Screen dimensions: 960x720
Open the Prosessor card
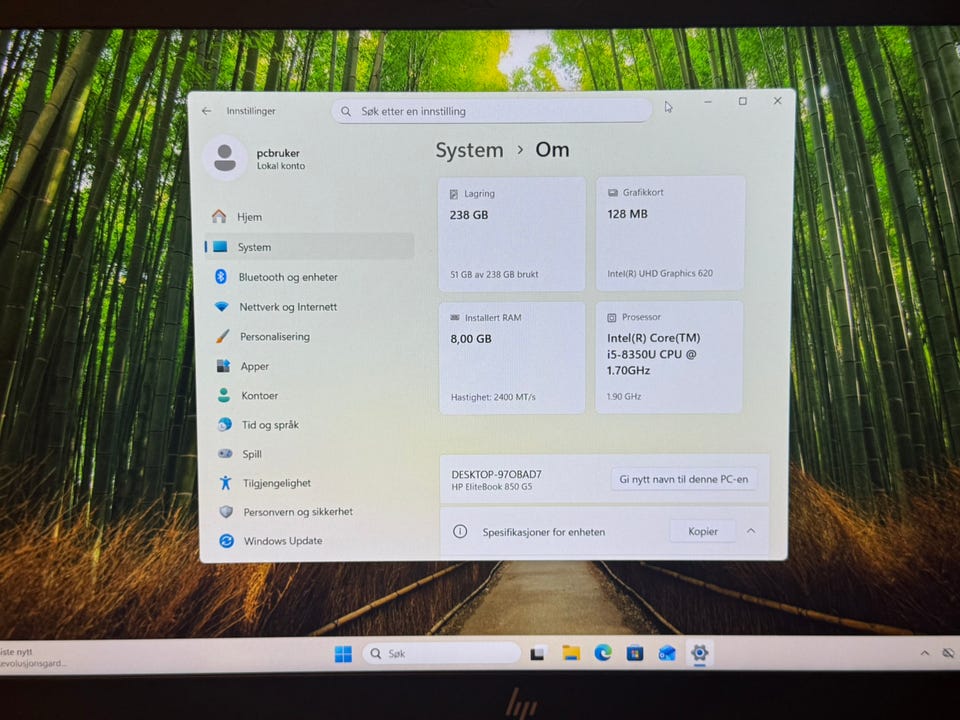tap(669, 357)
